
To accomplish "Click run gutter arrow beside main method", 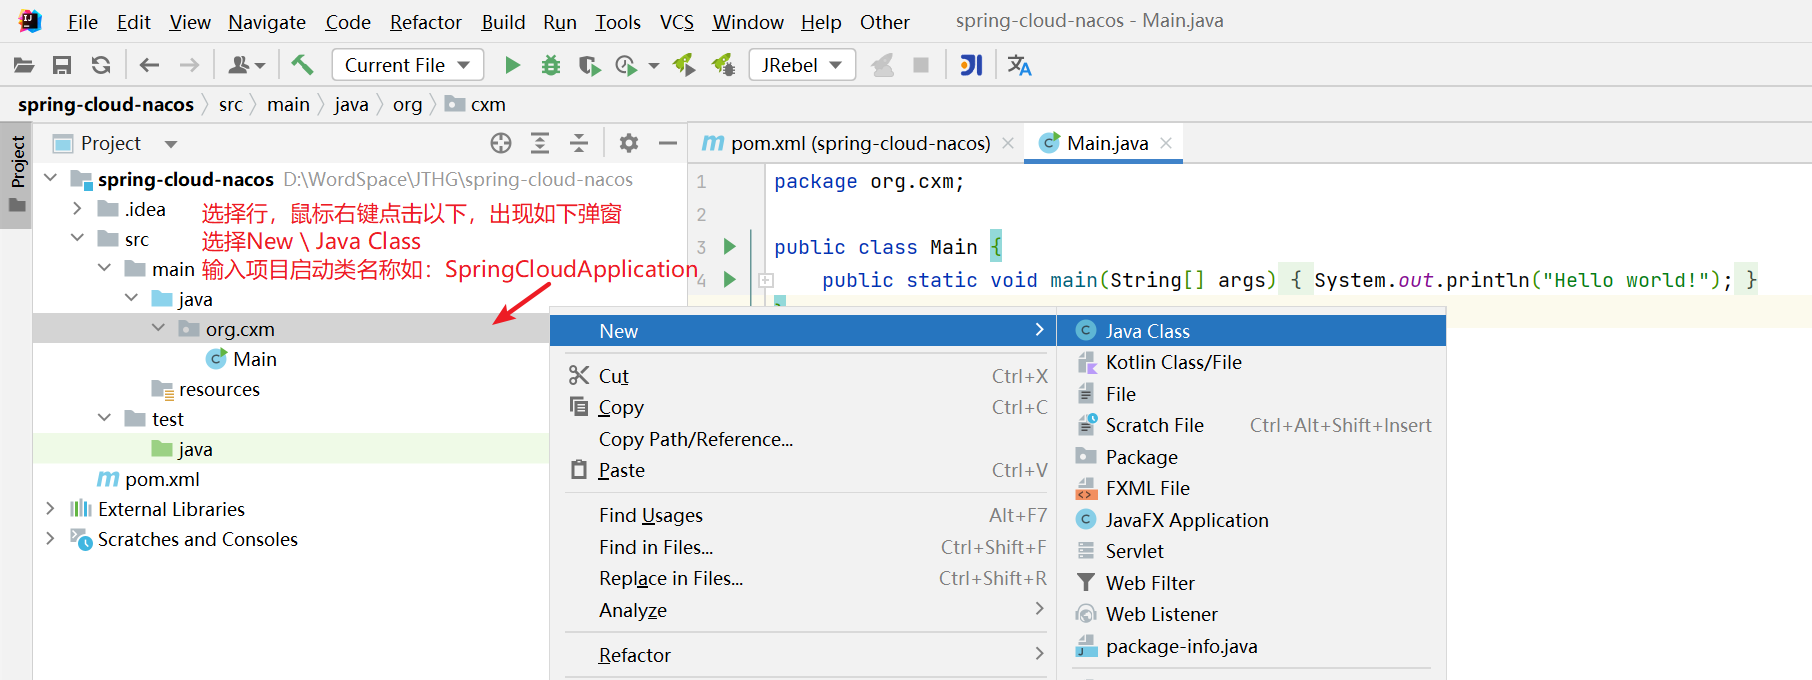I will [x=730, y=279].
